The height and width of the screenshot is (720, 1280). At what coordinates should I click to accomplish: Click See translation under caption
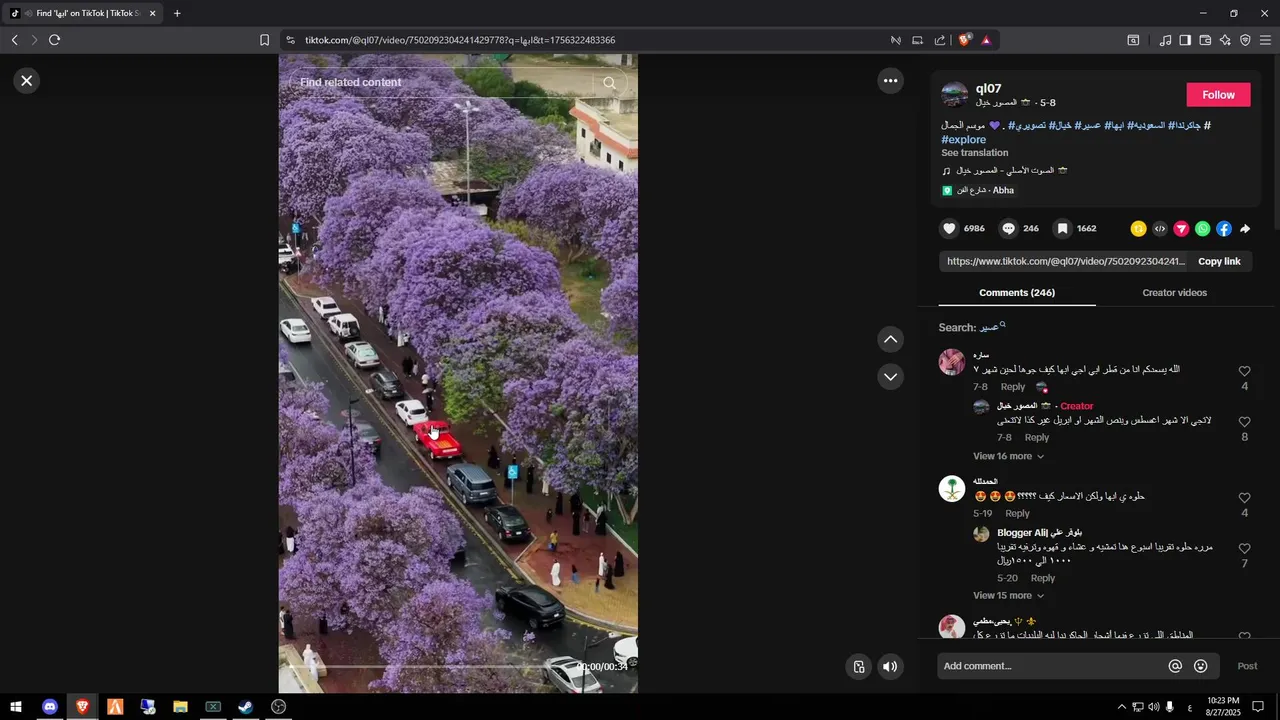[974, 153]
